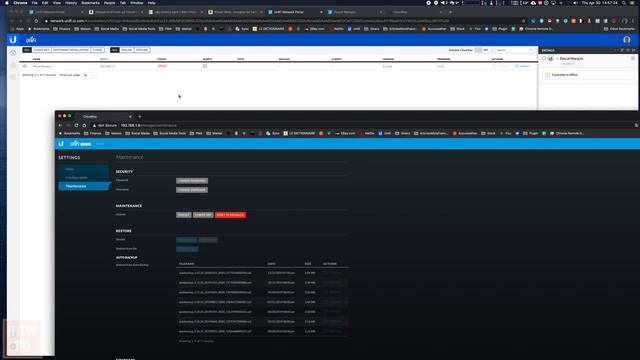Click the UniFi logo in the blue header

31,40
